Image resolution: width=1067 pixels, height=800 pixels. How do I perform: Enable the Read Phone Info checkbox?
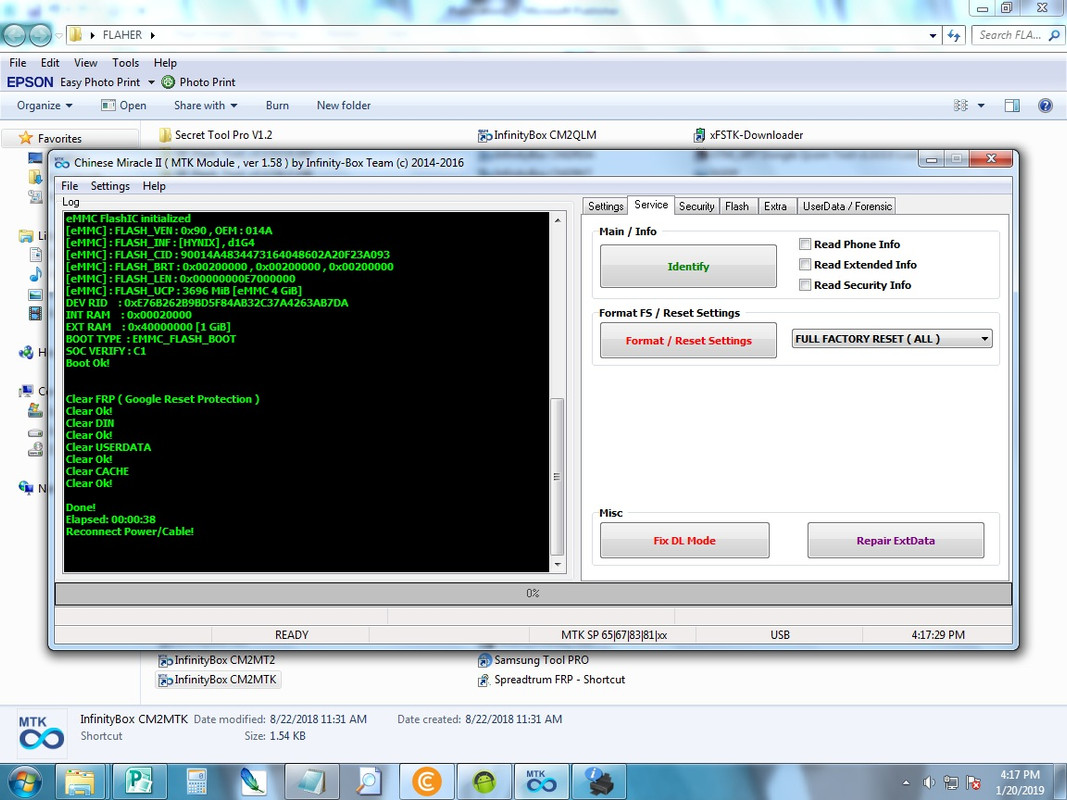tap(805, 244)
